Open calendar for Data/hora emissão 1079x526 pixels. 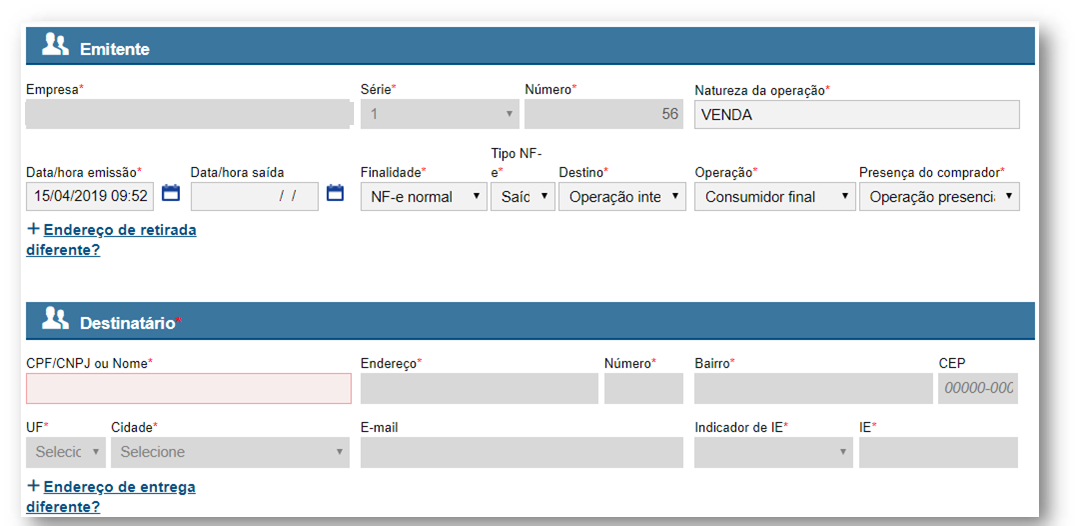point(171,193)
